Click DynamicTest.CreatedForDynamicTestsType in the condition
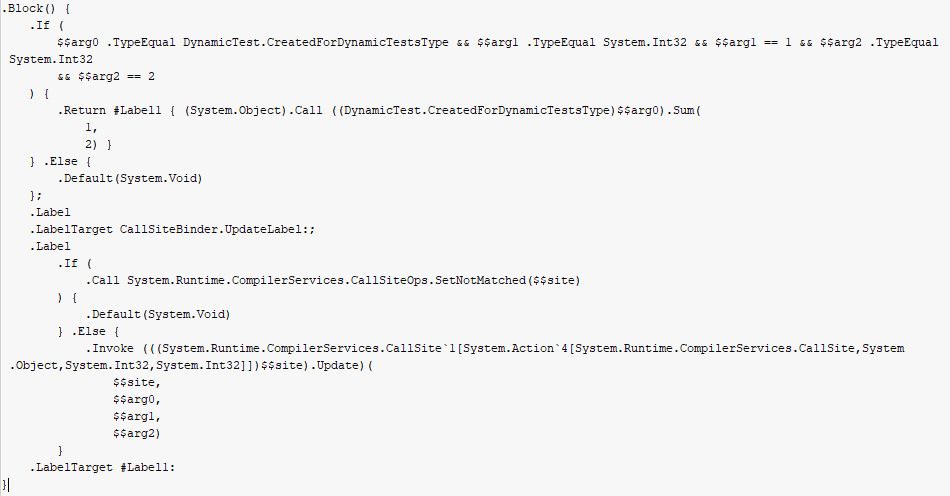The width and height of the screenshot is (950, 496). 316,42
